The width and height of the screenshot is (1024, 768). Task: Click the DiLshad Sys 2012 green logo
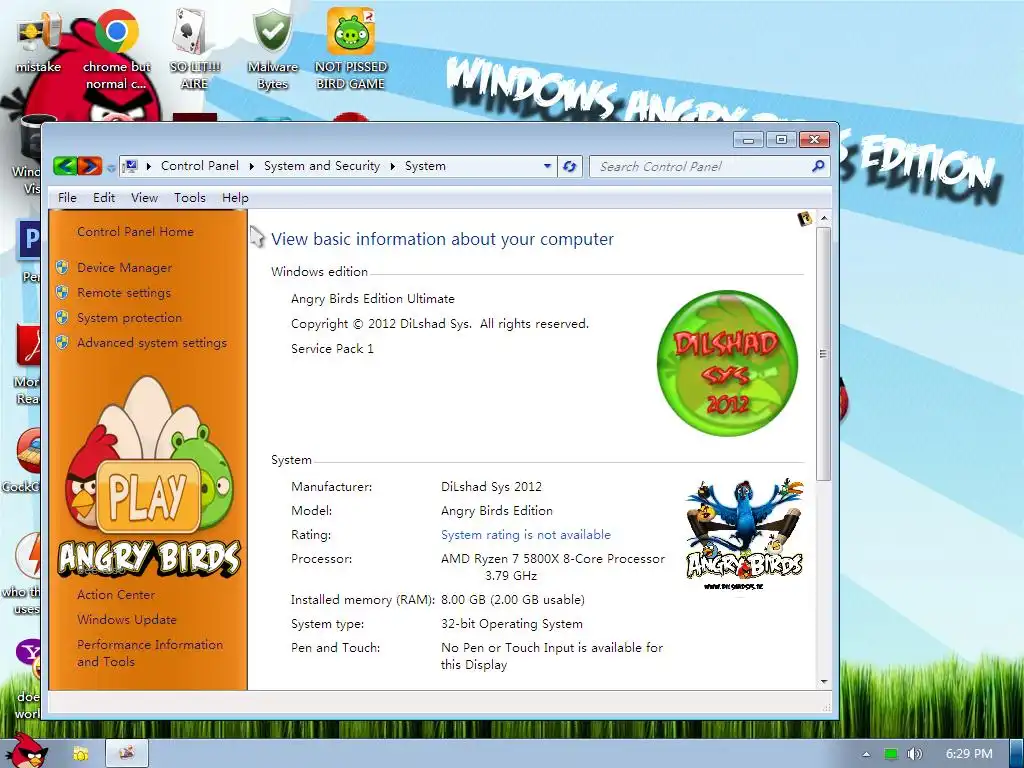click(x=727, y=363)
